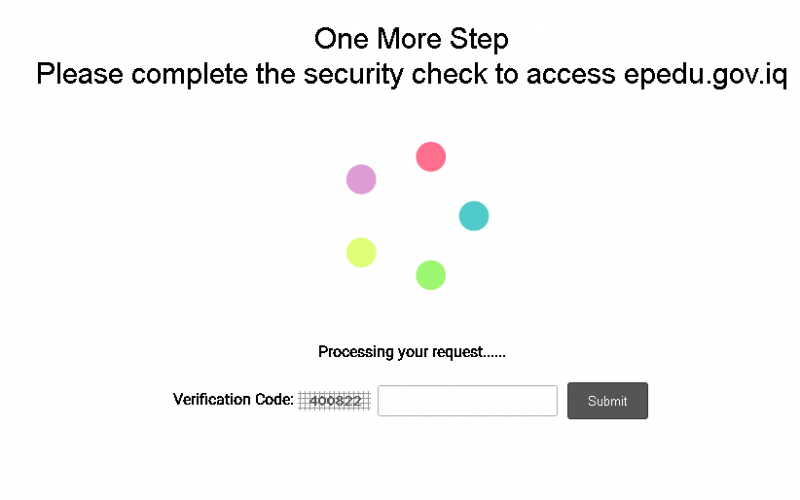Click the 400822 captcha image
The image size is (800, 500).
pyautogui.click(x=335, y=401)
